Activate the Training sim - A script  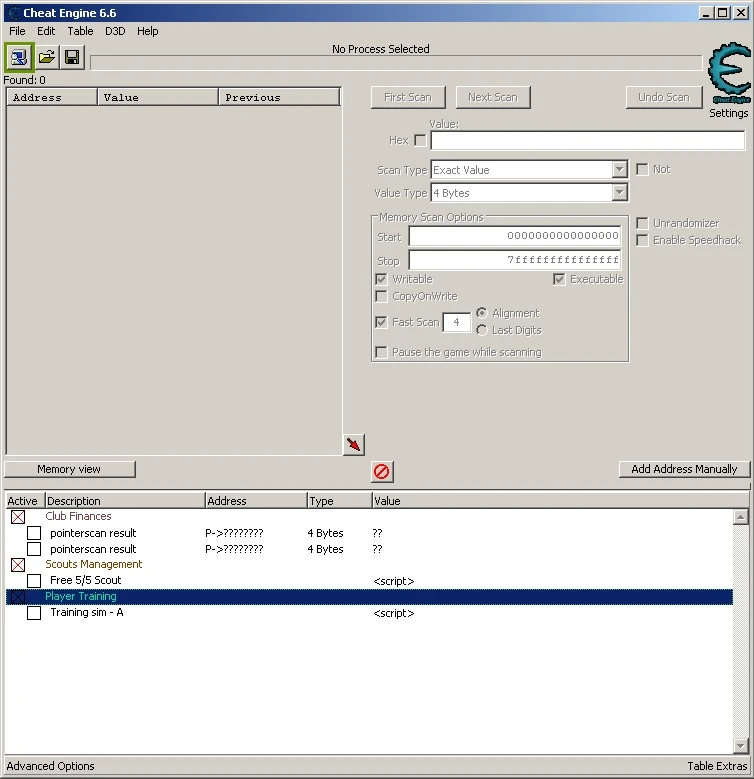tap(34, 613)
